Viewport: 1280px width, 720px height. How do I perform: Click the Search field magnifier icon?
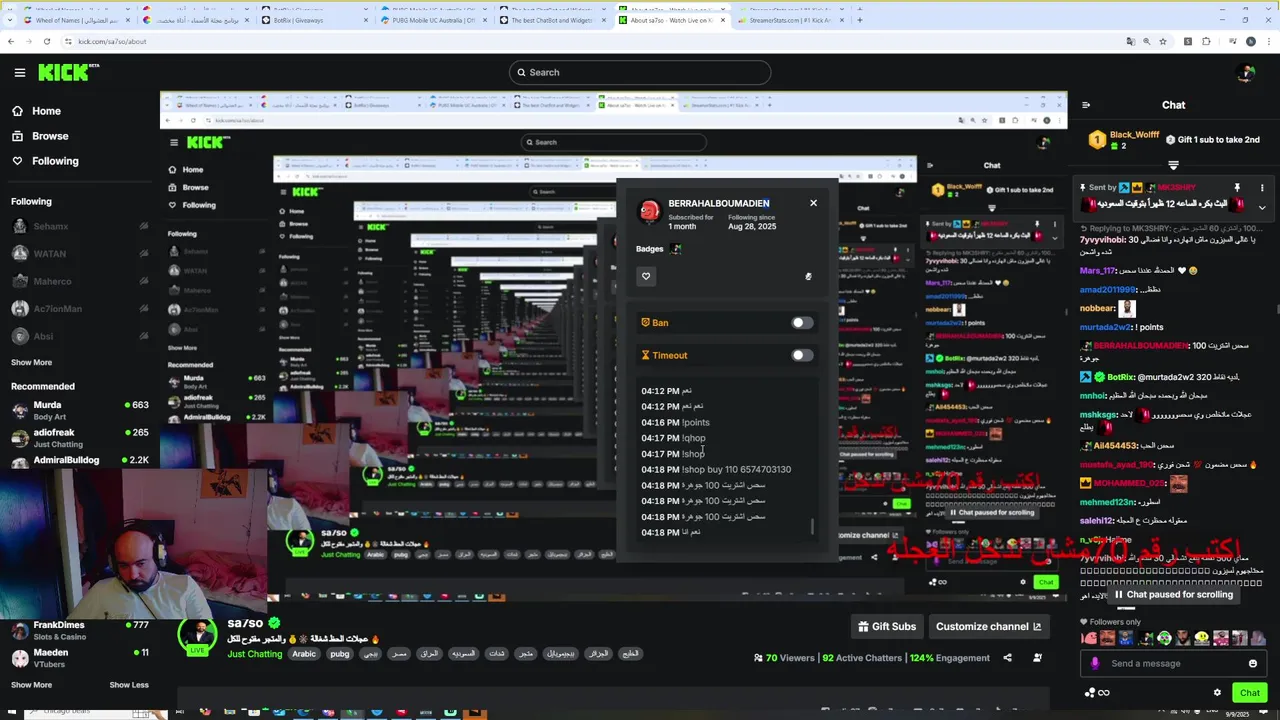point(520,72)
